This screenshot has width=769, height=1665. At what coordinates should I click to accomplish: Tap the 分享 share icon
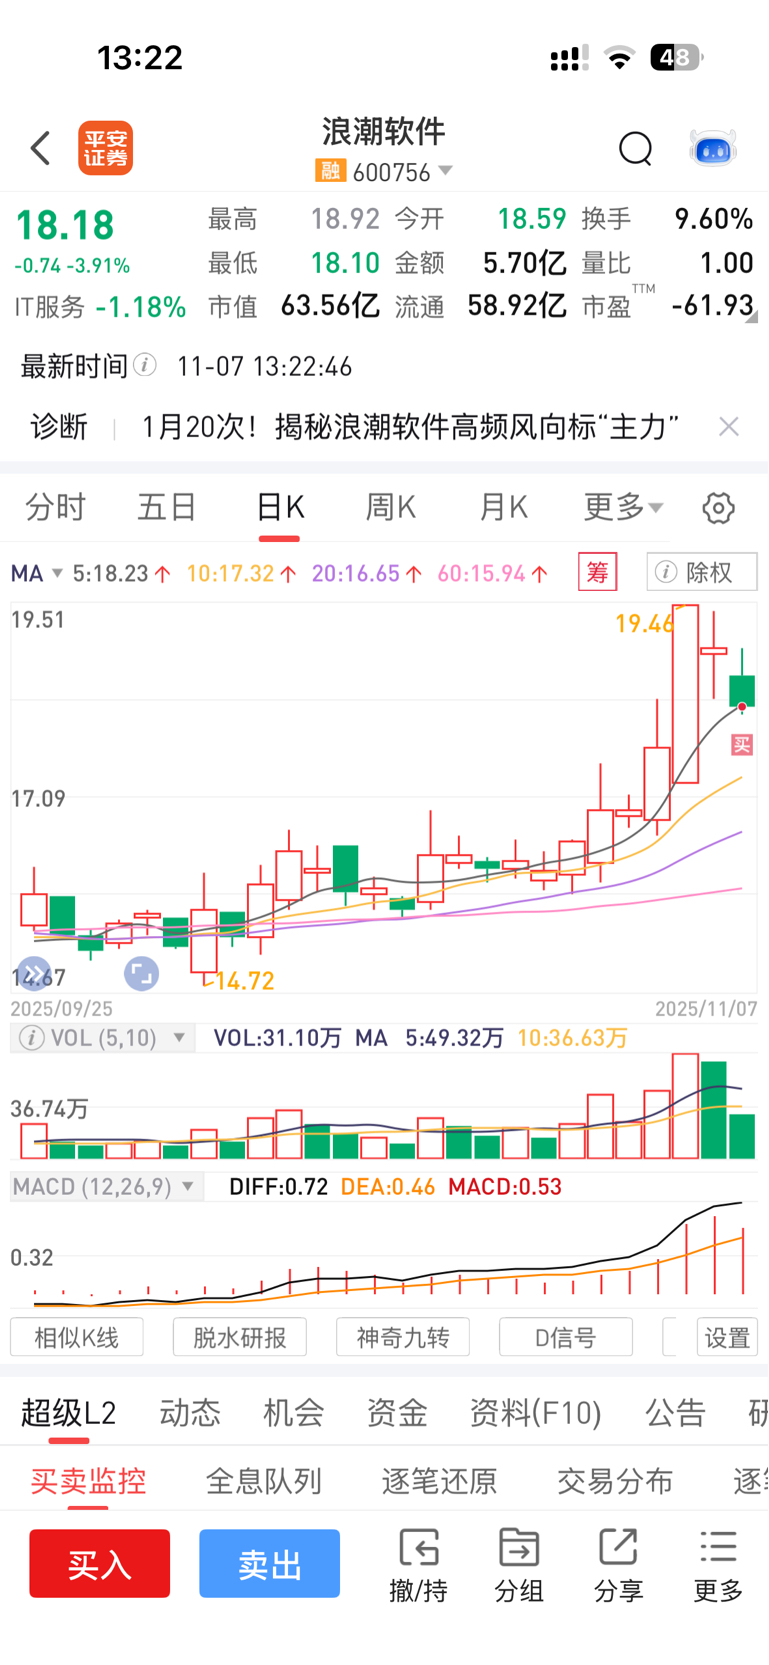tap(619, 1565)
